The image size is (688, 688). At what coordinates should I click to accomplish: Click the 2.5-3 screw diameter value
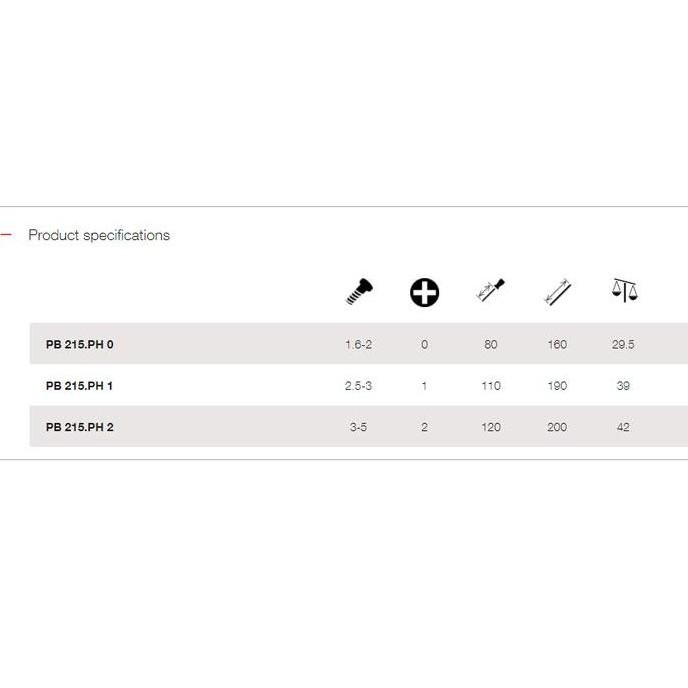point(358,386)
